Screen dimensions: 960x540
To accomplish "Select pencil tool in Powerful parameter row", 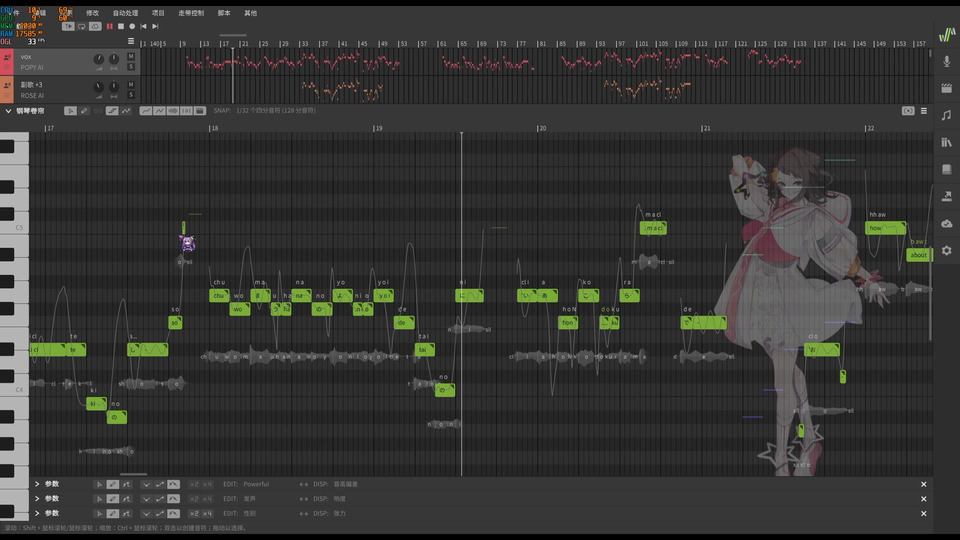I will pos(113,484).
